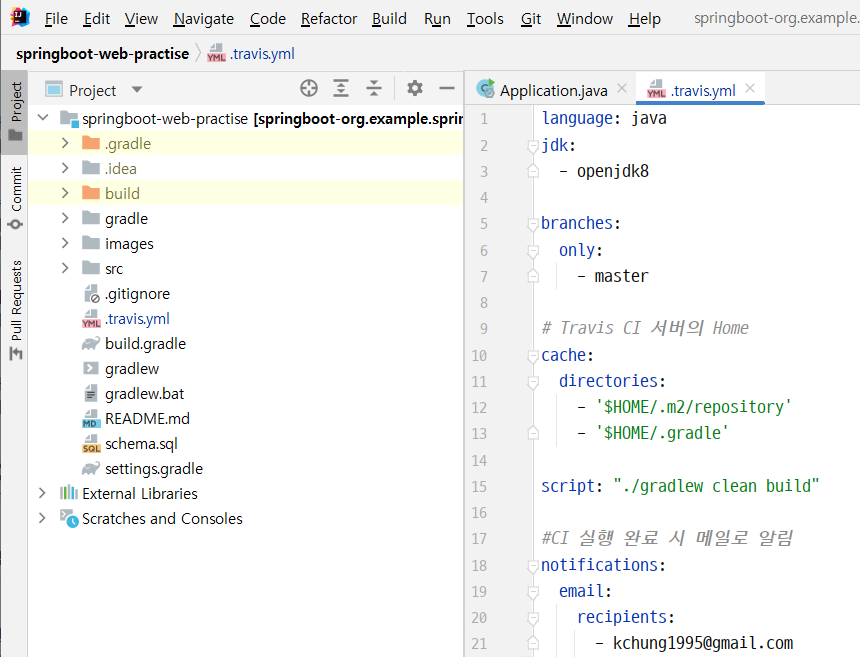Click the .travis.yml YML icon in tree
Viewport: 860px width, 657px height.
tap(91, 319)
